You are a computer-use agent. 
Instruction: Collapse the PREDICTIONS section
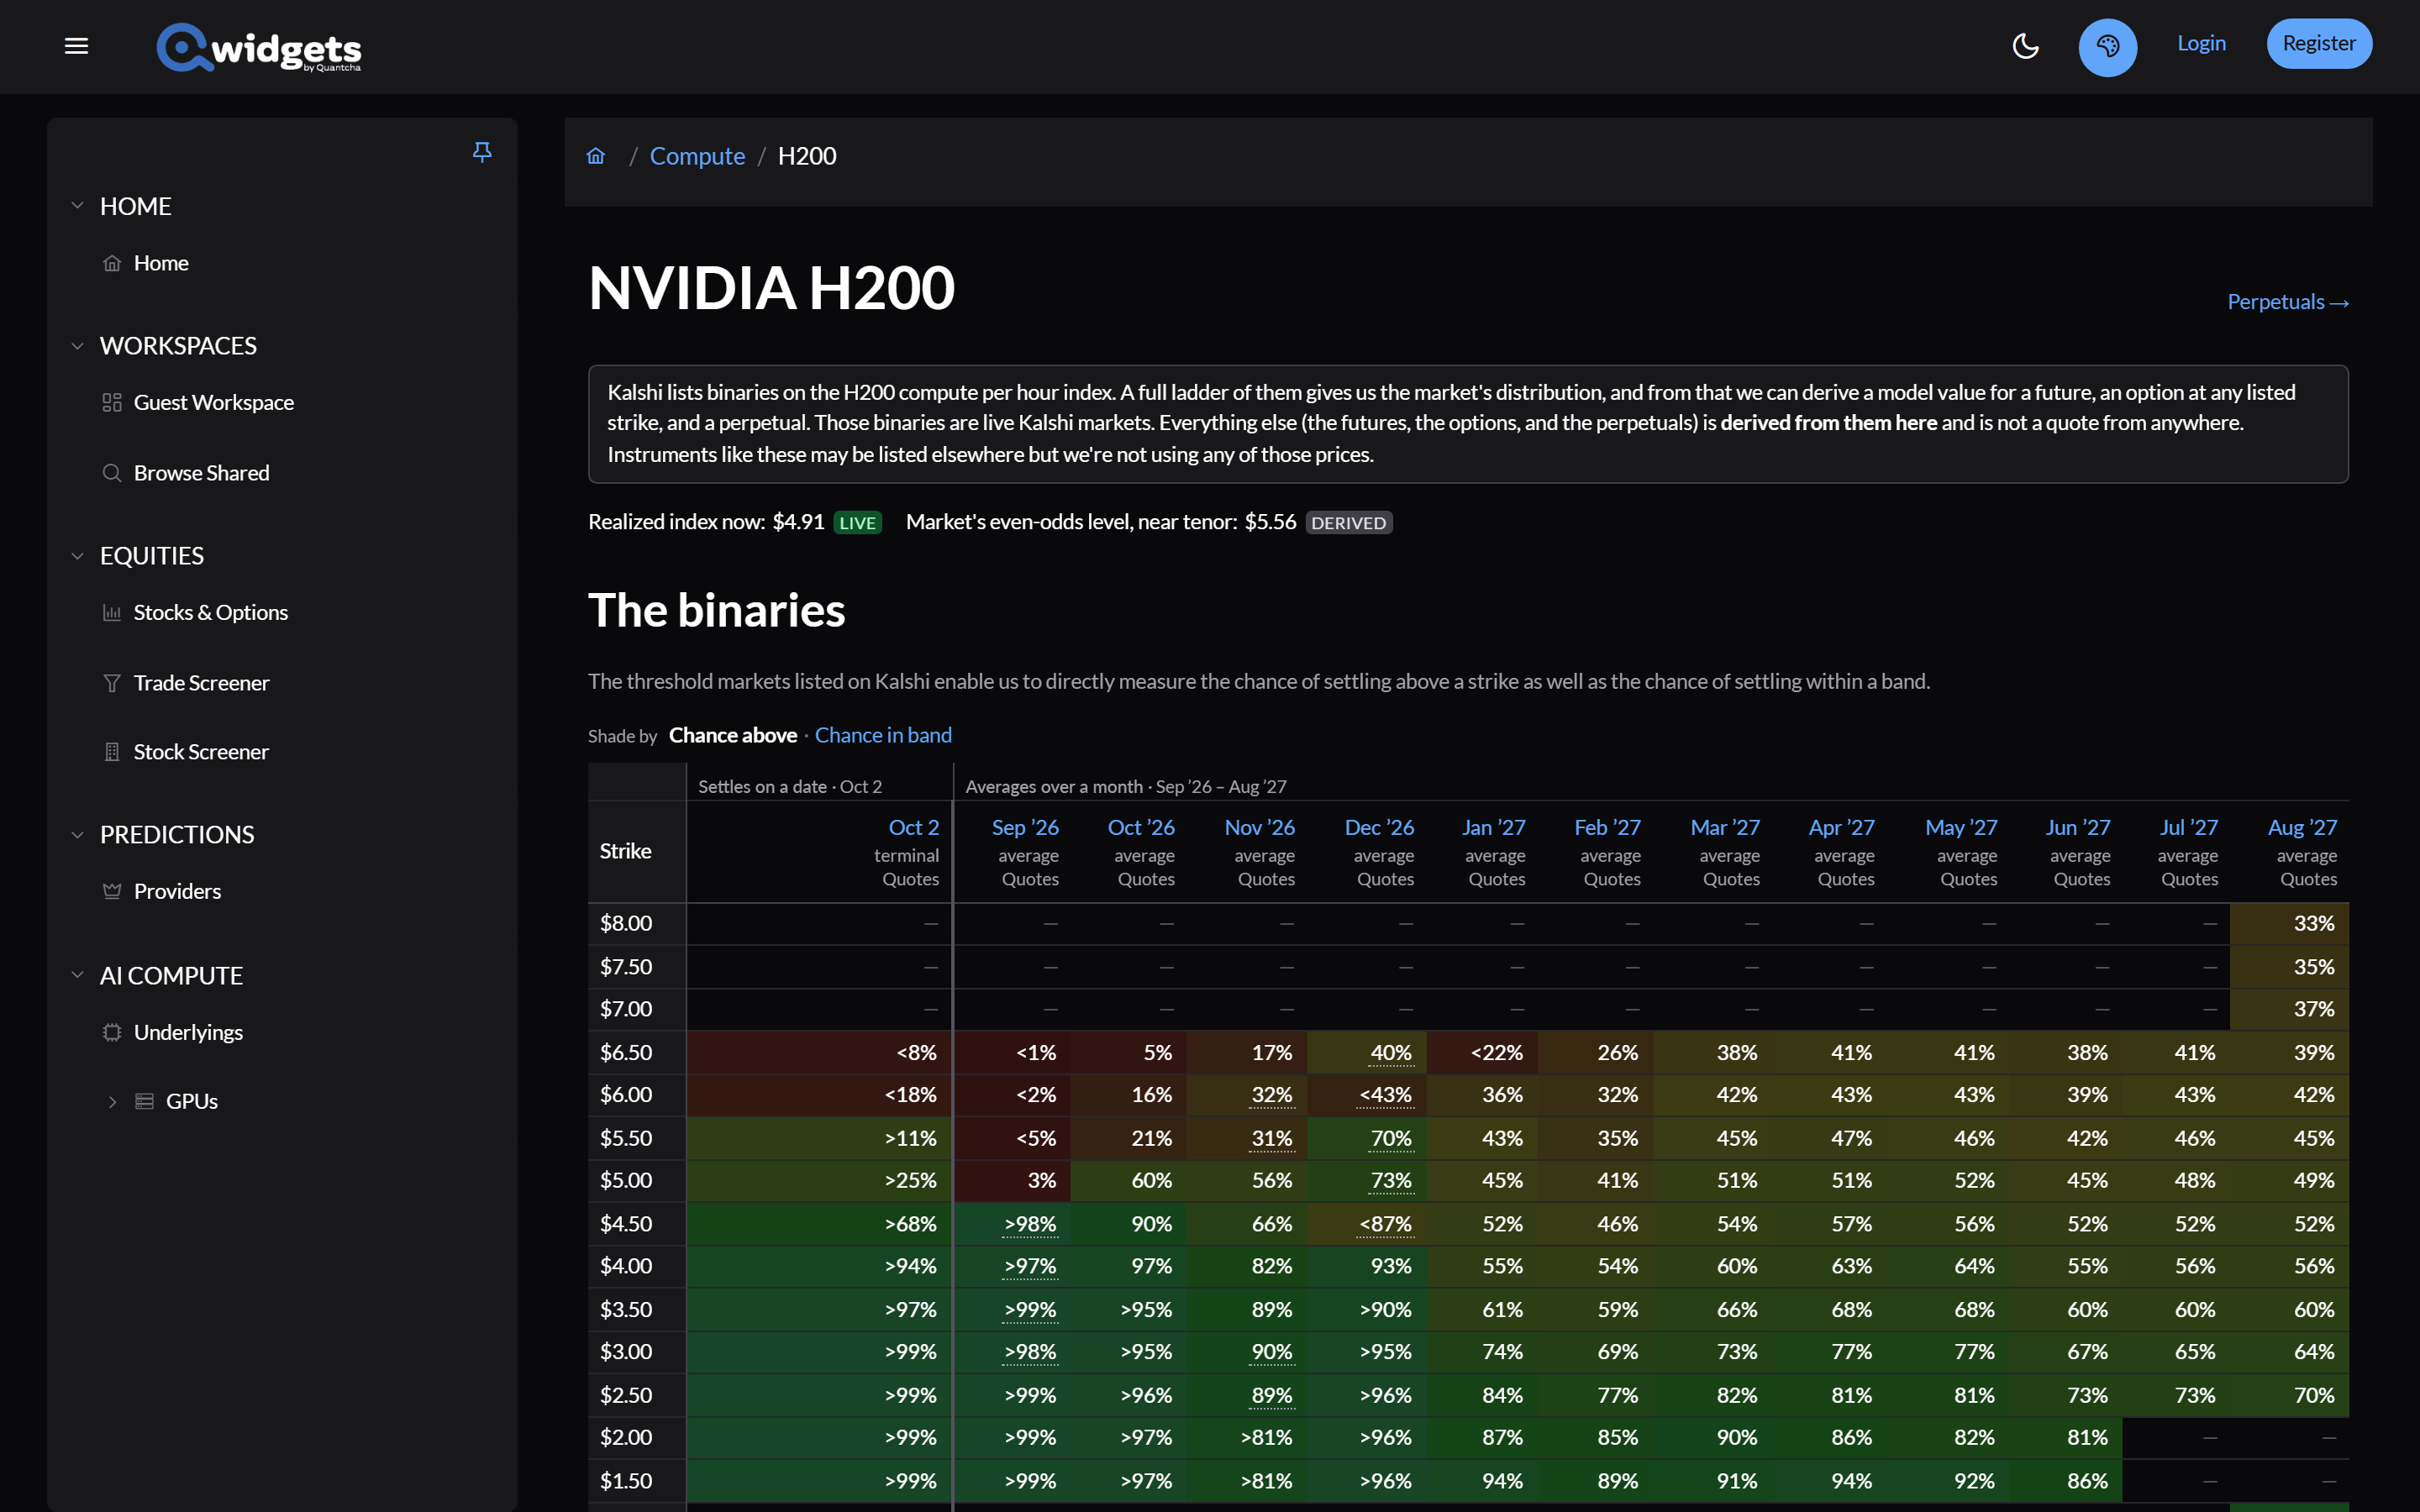[77, 835]
